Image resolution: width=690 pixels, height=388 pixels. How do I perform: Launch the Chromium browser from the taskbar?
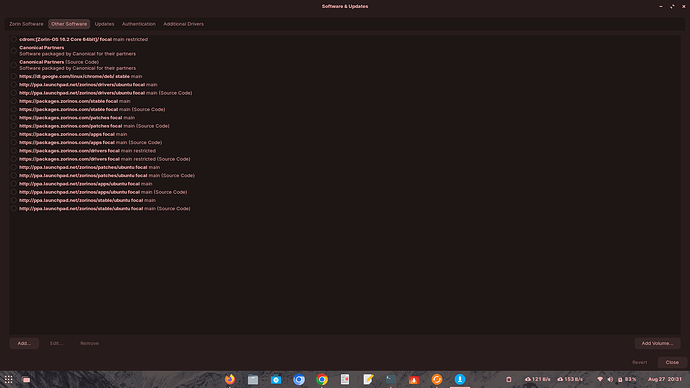click(x=299, y=379)
